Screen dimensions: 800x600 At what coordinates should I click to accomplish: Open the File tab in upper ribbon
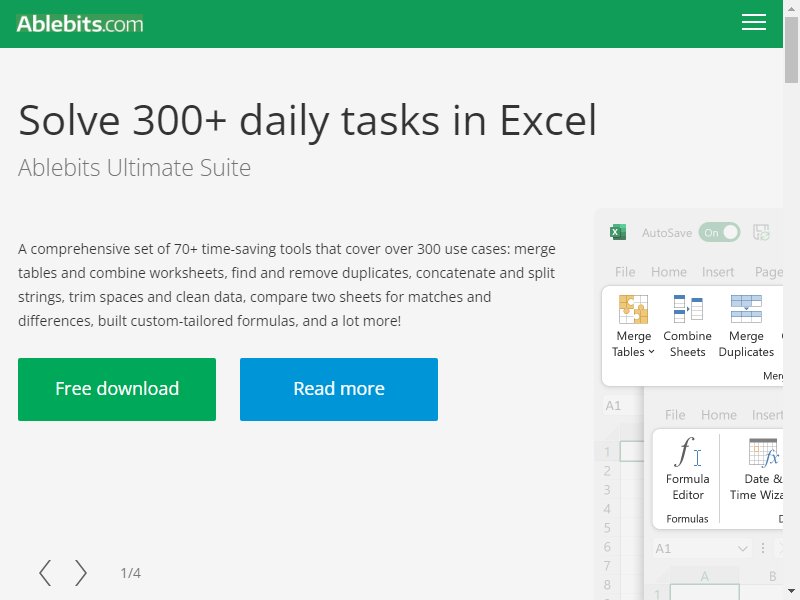pos(625,272)
